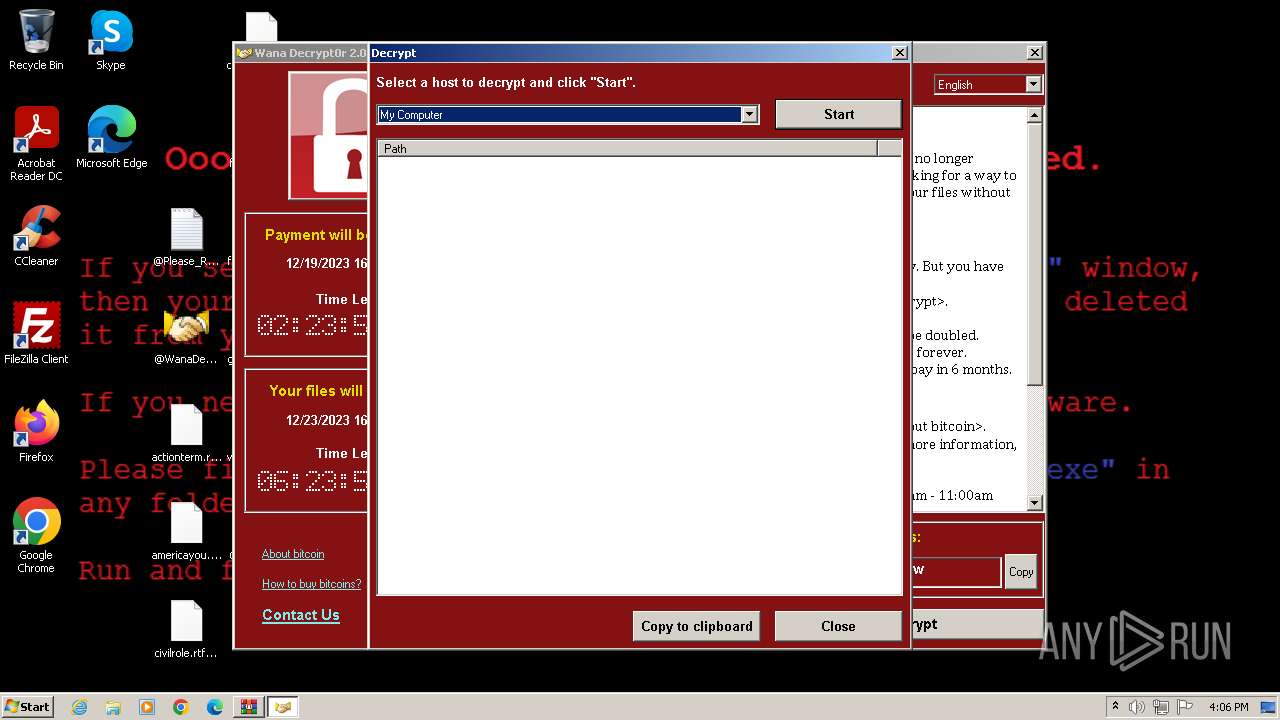The height and width of the screenshot is (720, 1280).
Task: Launch Microsoft Edge desktop shortcut
Action: [111, 138]
